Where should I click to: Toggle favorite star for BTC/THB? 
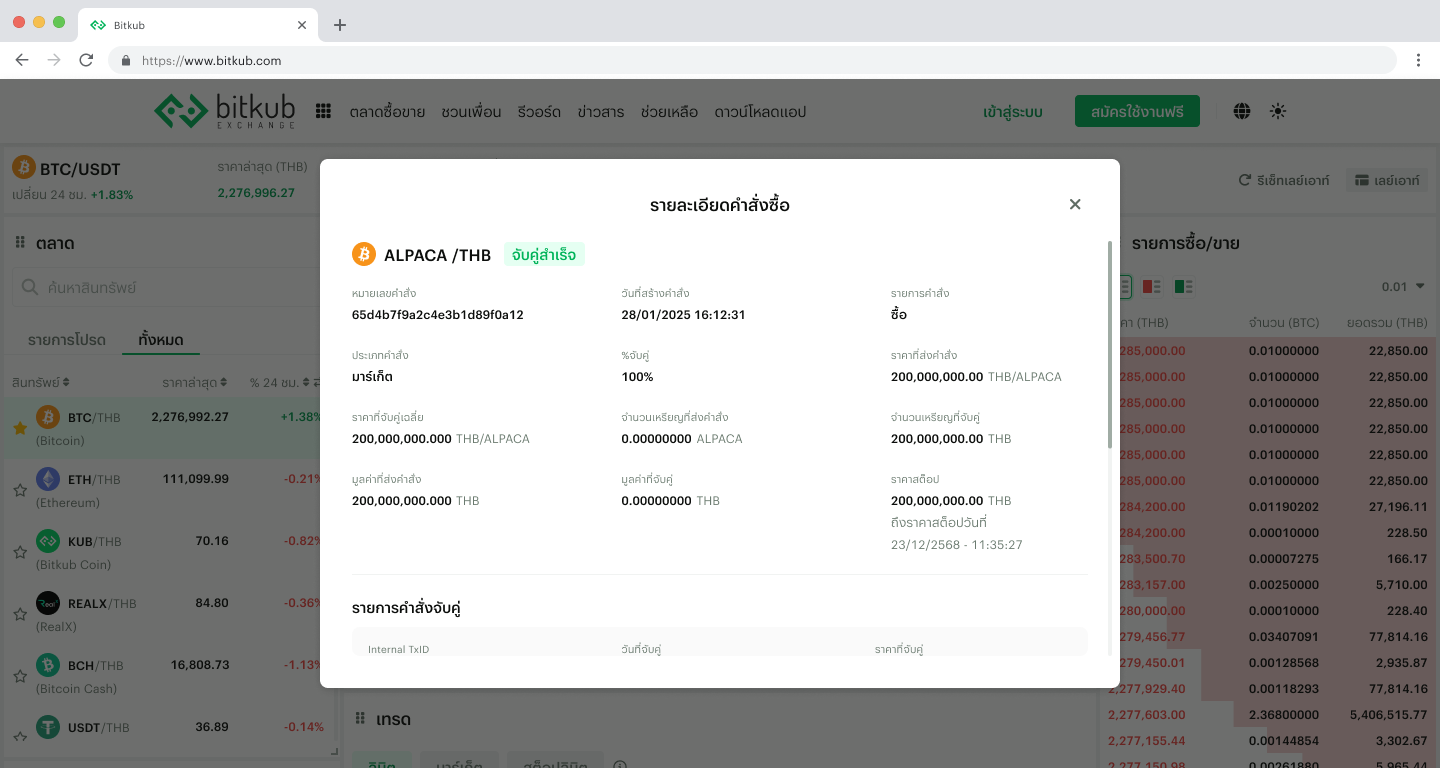point(20,428)
